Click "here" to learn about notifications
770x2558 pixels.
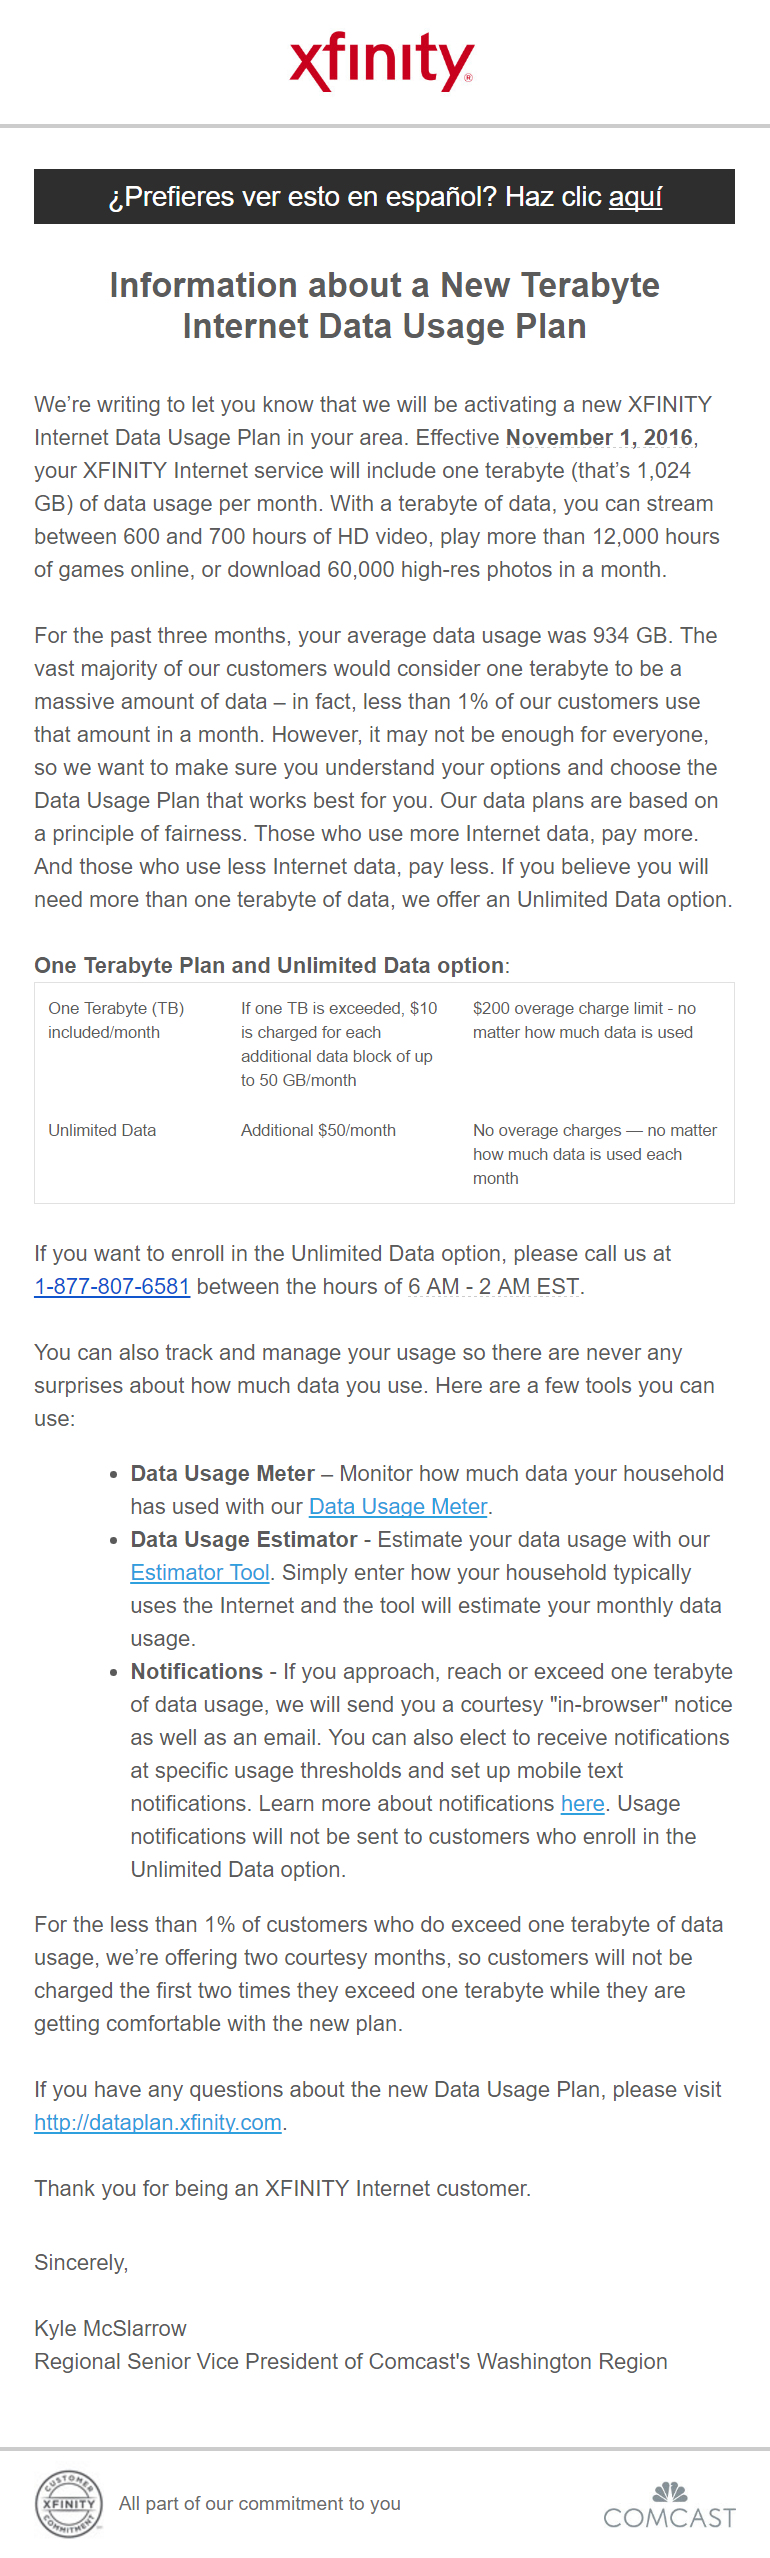click(x=582, y=1803)
